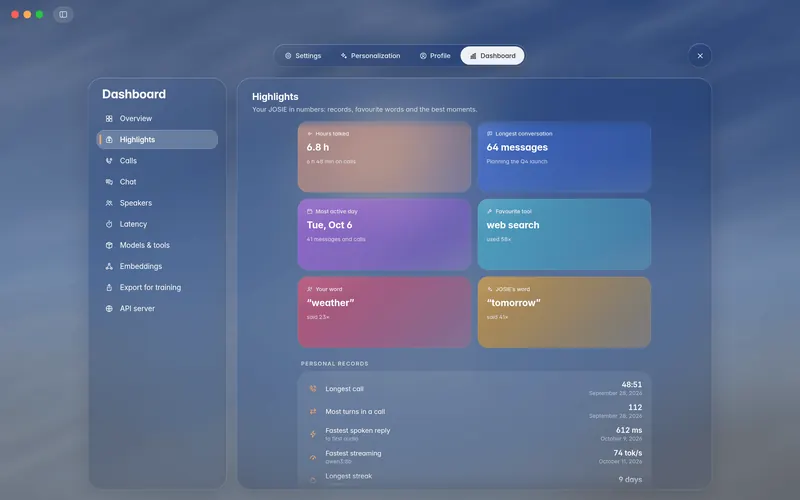The width and height of the screenshot is (800, 500).
Task: Click the chat icon beside Longest conversation
Action: point(489,134)
